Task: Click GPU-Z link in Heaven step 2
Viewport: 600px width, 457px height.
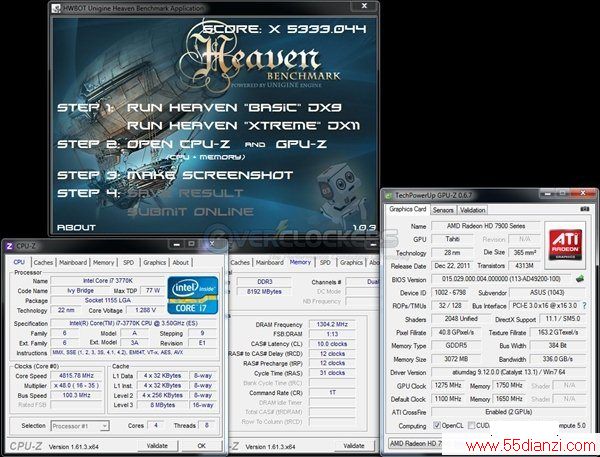Action: click(301, 144)
